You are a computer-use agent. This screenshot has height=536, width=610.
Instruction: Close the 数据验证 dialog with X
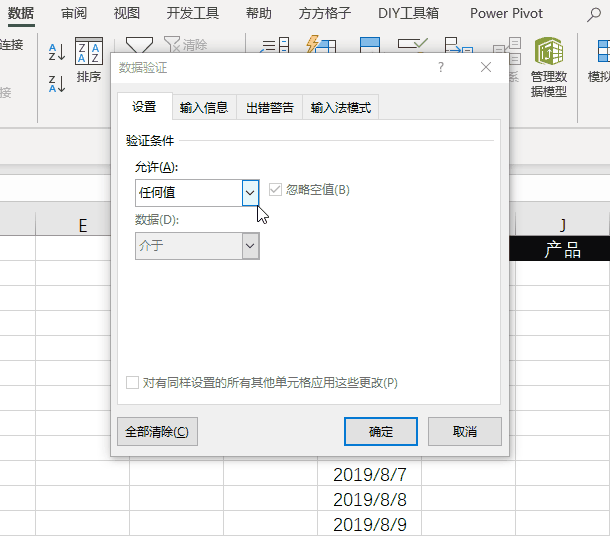click(x=486, y=67)
